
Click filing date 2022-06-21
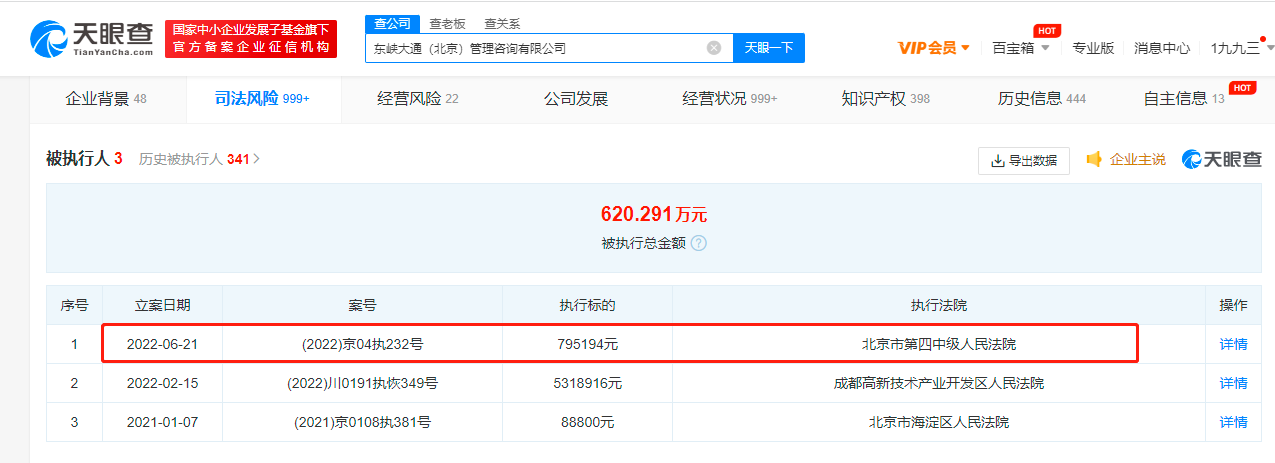coord(162,344)
